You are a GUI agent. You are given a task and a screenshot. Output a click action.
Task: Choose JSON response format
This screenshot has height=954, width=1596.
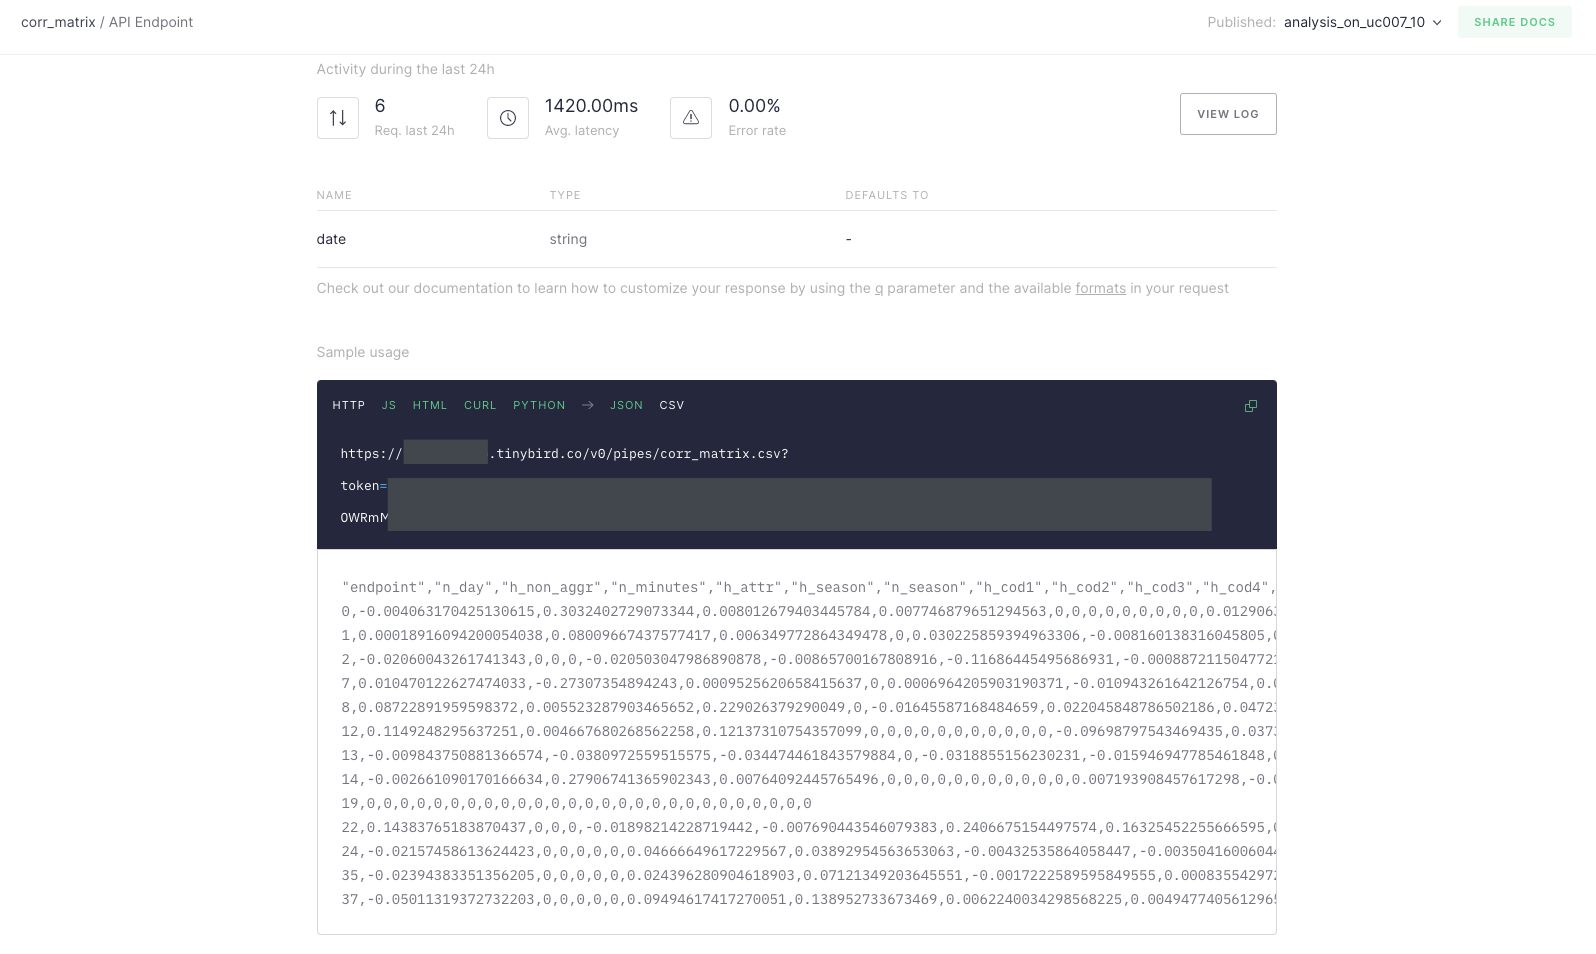pos(626,405)
